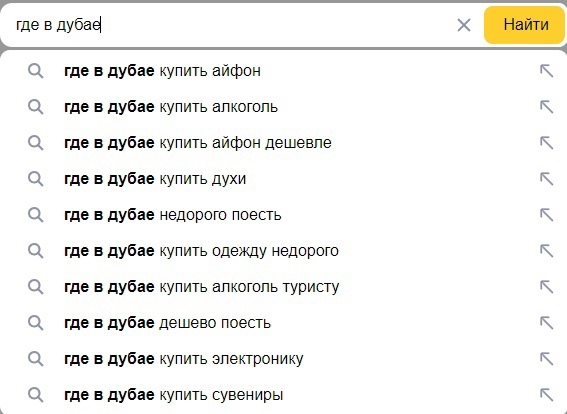The image size is (567, 414).
Task: Click the magnifier icon next to 'дешево поесть'
Action: [36, 323]
